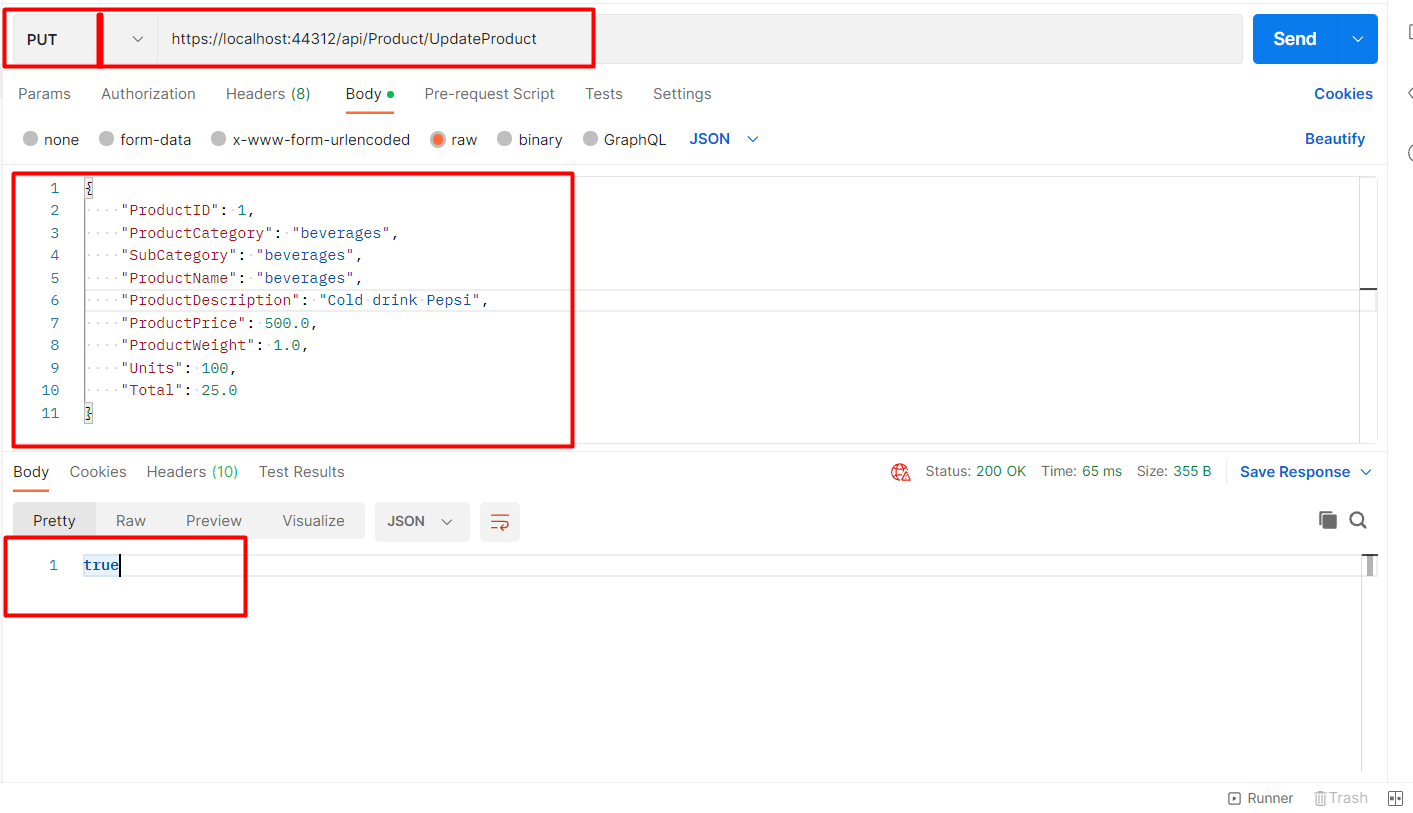
Task: Open the response Body tab
Action: [x=31, y=472]
